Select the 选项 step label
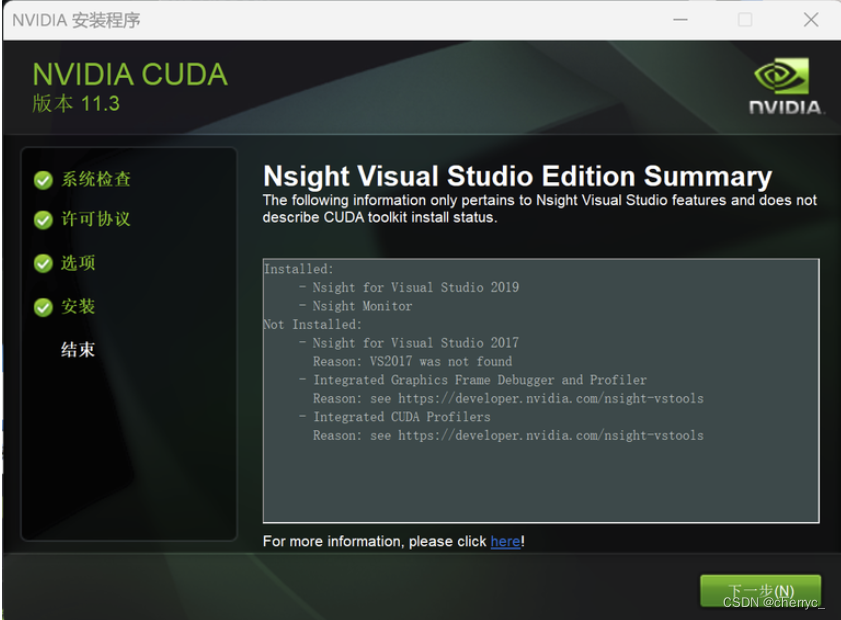 pos(78,263)
